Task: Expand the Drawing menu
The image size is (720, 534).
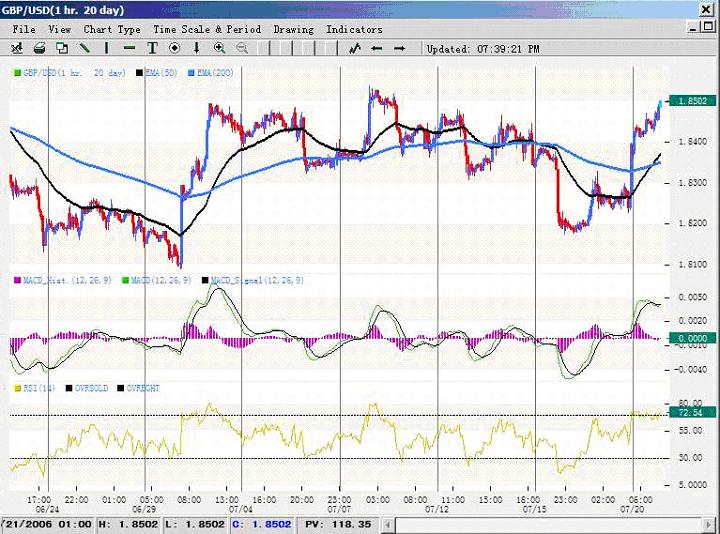Action: 293,29
